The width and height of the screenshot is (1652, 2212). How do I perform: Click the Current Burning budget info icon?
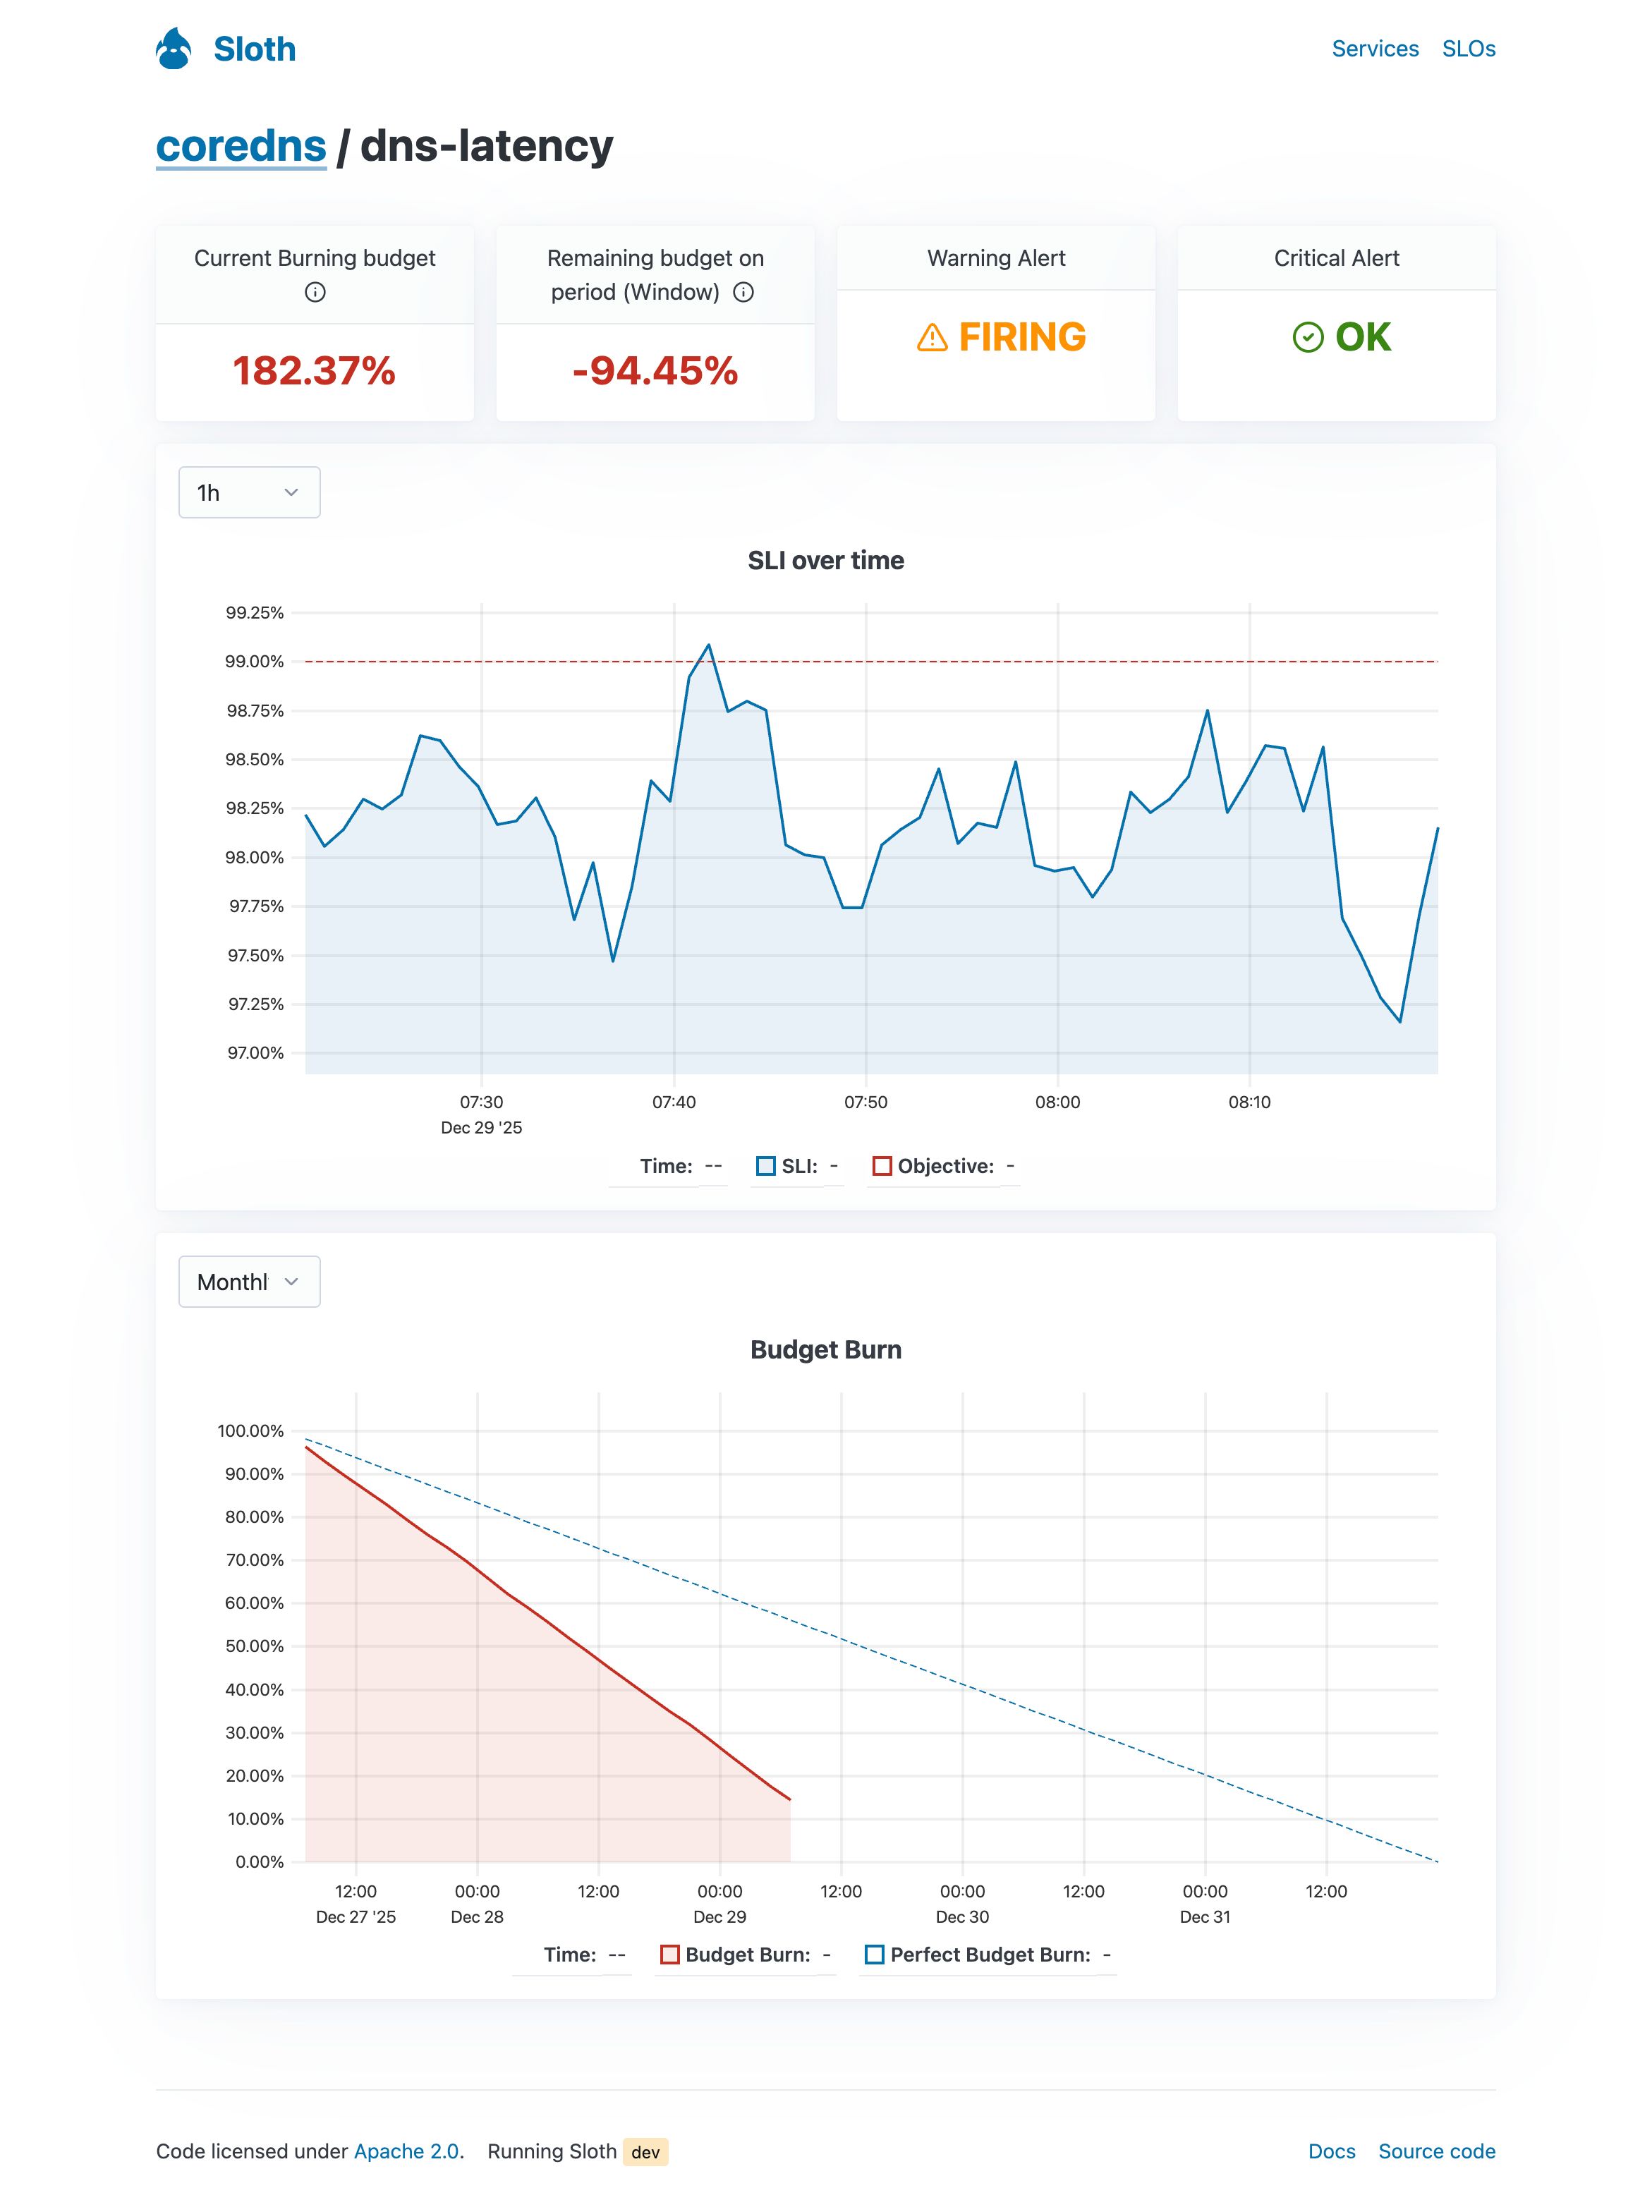click(315, 292)
